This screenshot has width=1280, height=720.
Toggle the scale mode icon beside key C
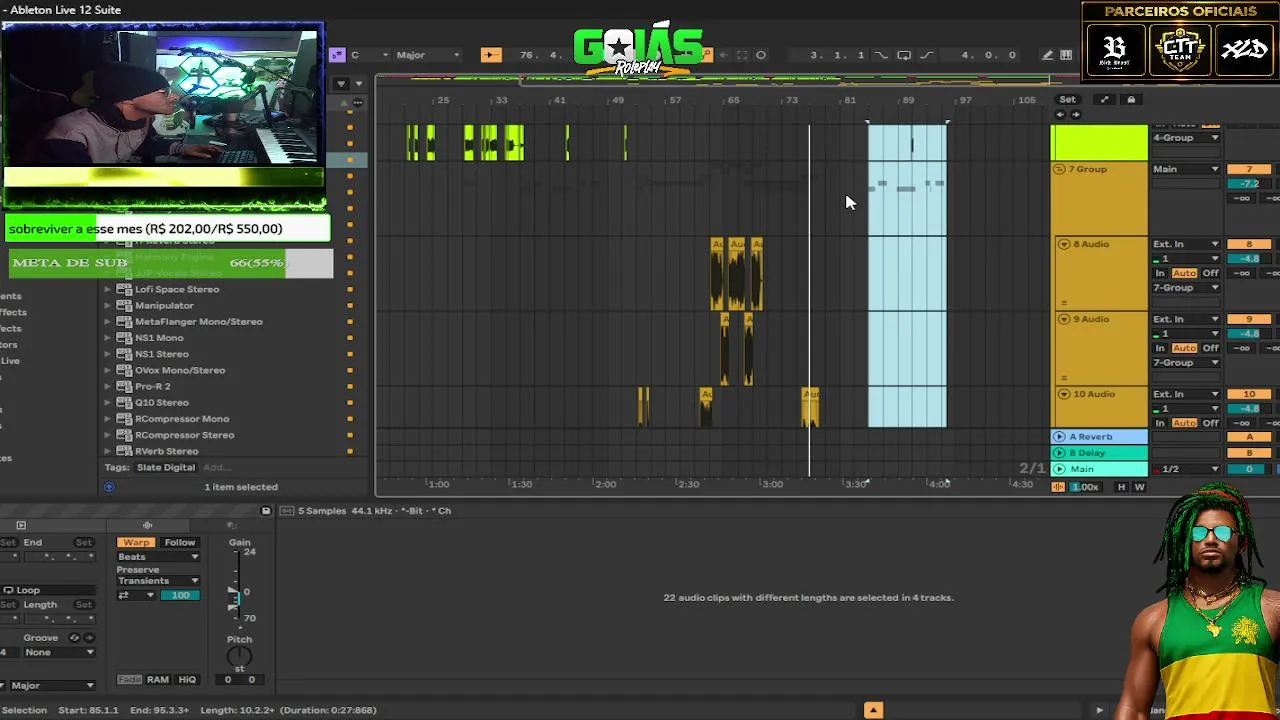(x=337, y=55)
